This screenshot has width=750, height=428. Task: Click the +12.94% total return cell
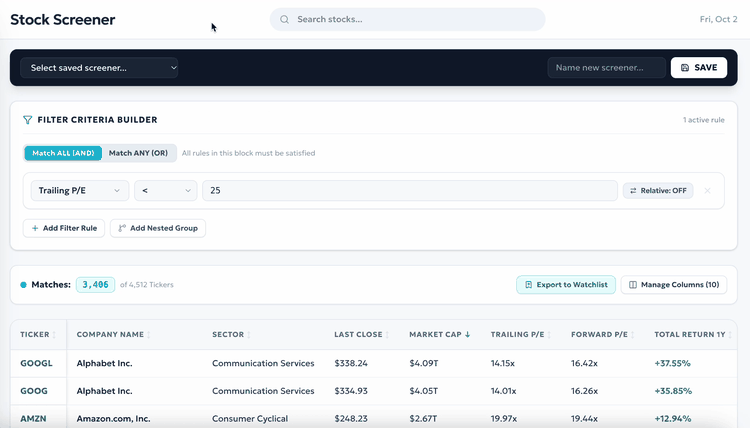coord(673,419)
